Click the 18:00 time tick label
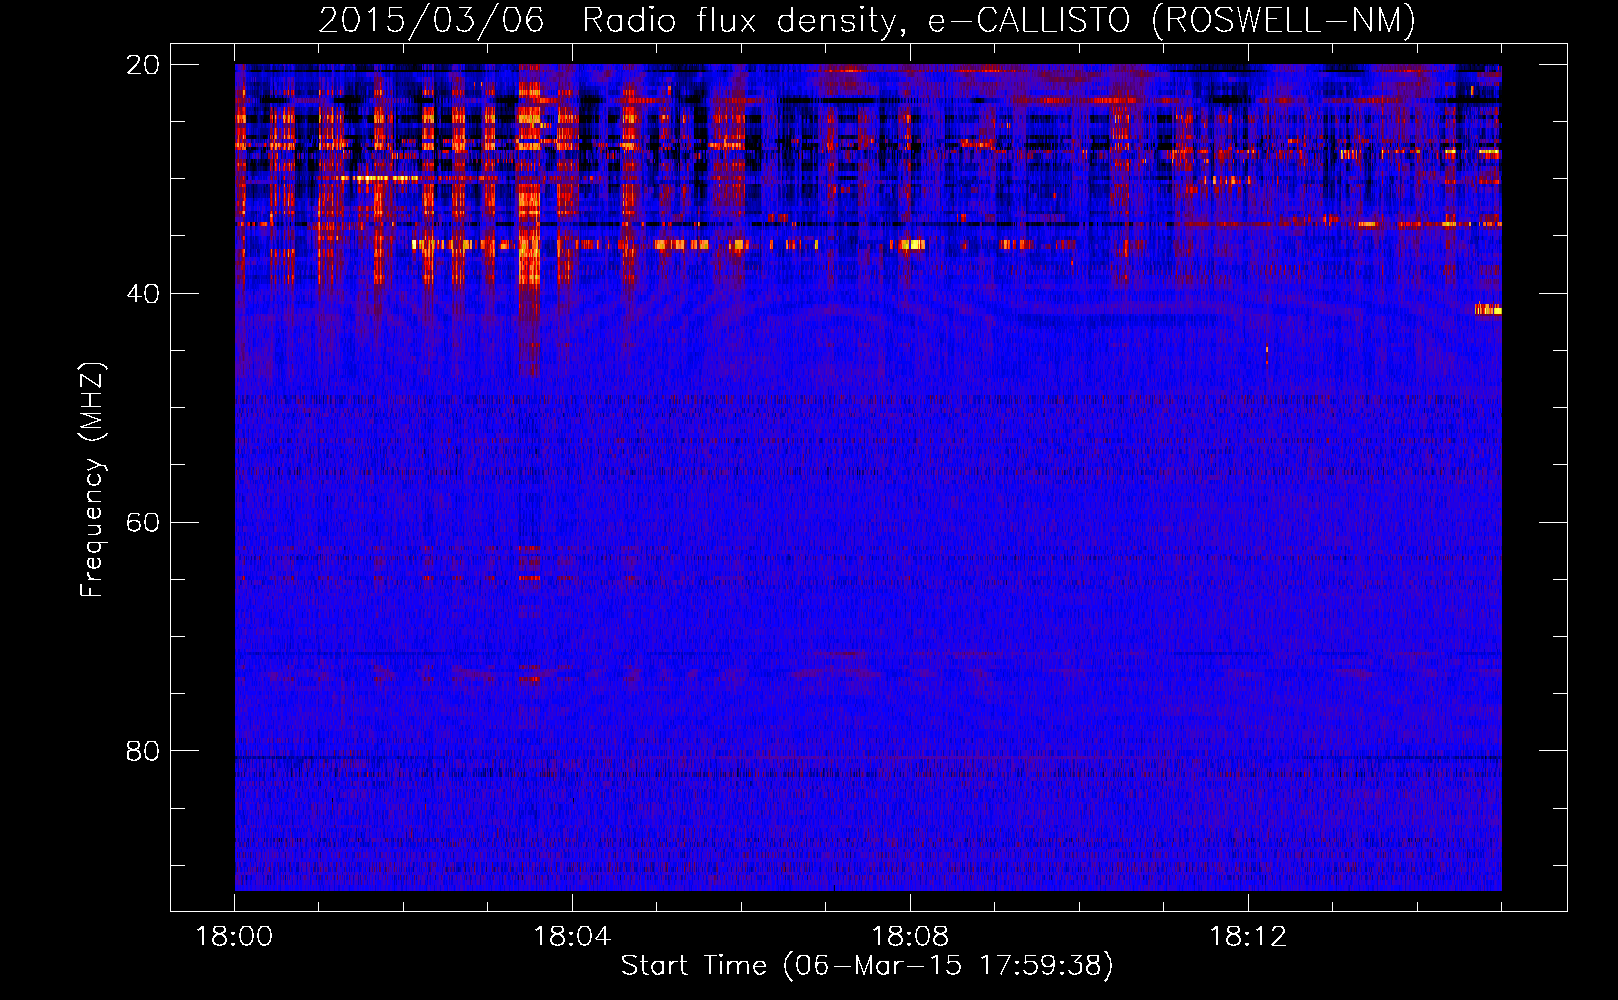The image size is (1618, 1000). (x=234, y=937)
